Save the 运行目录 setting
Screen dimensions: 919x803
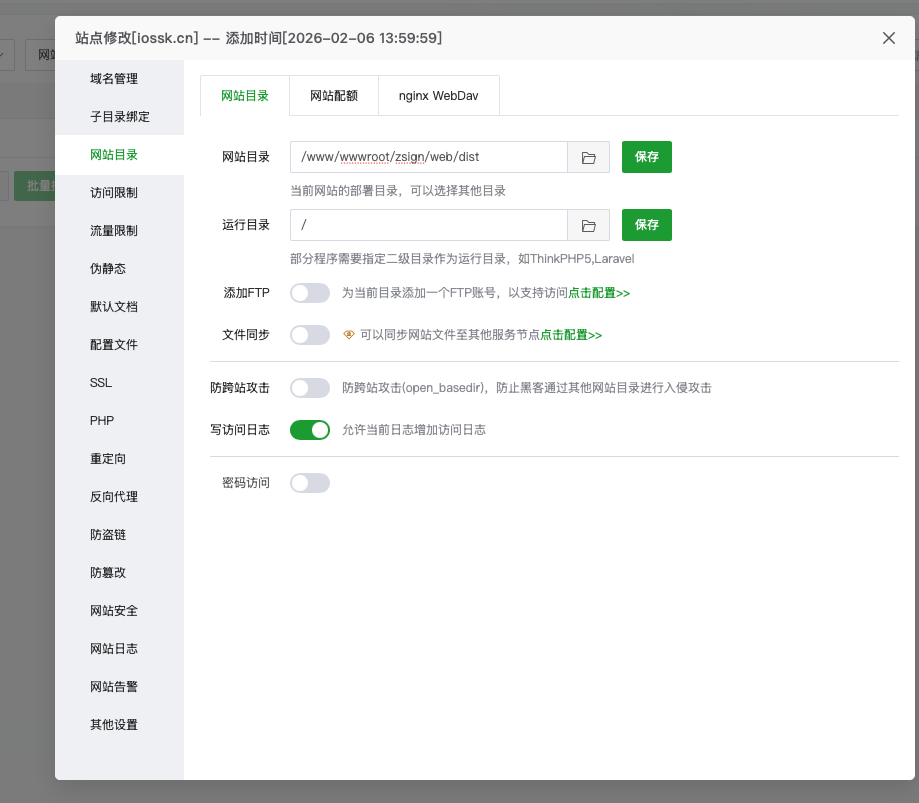pyautogui.click(x=646, y=225)
